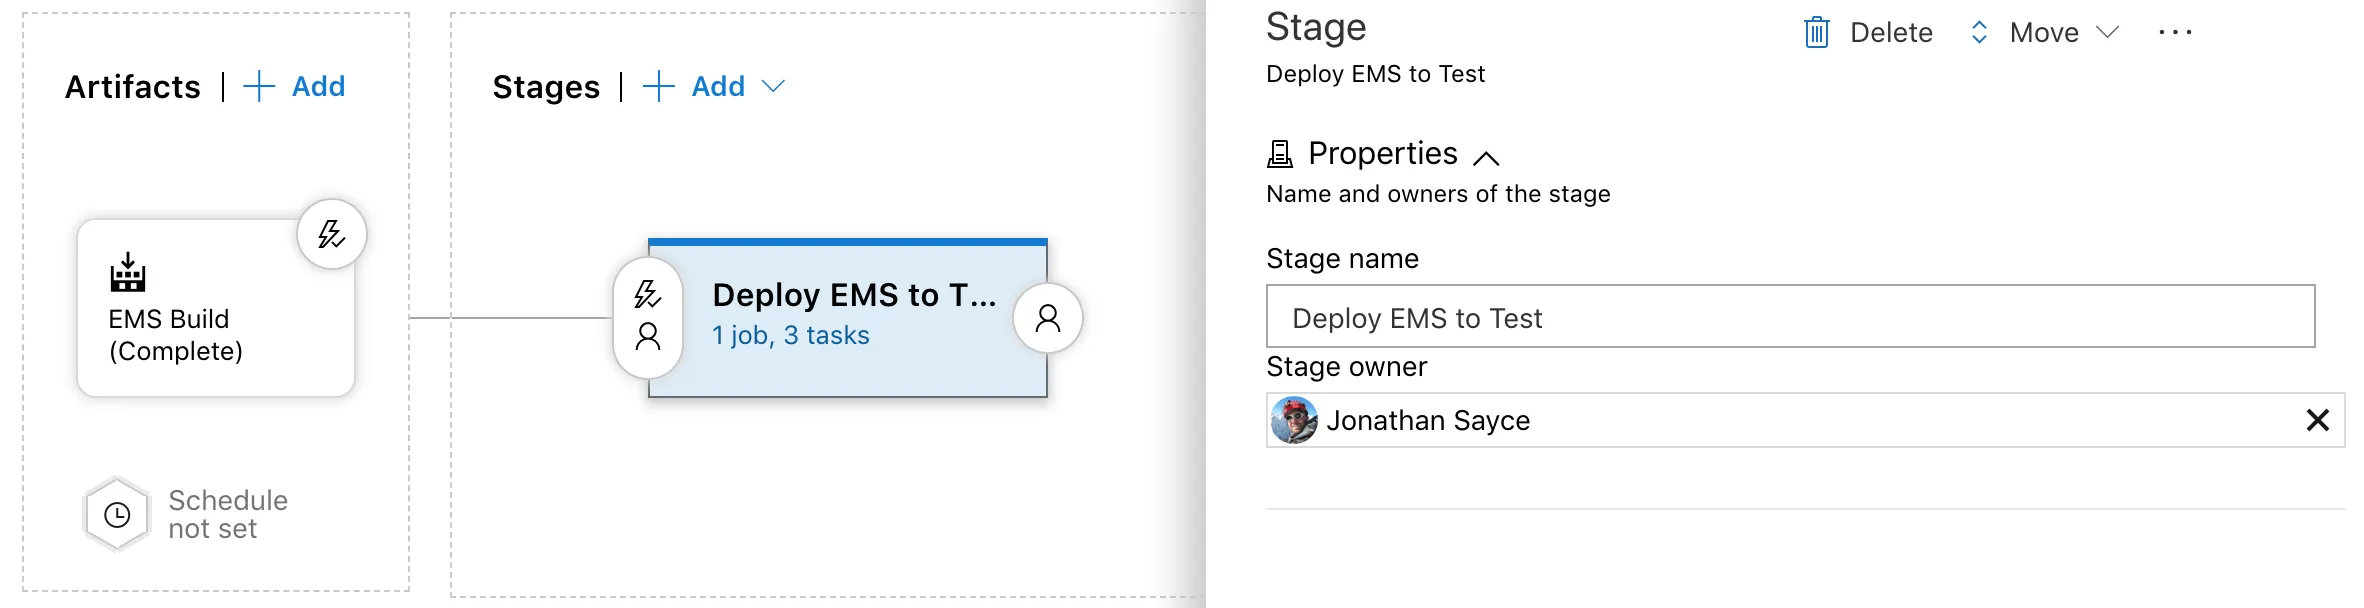Click the artifact continuous deployment trigger icon
The image size is (2364, 608).
332,235
